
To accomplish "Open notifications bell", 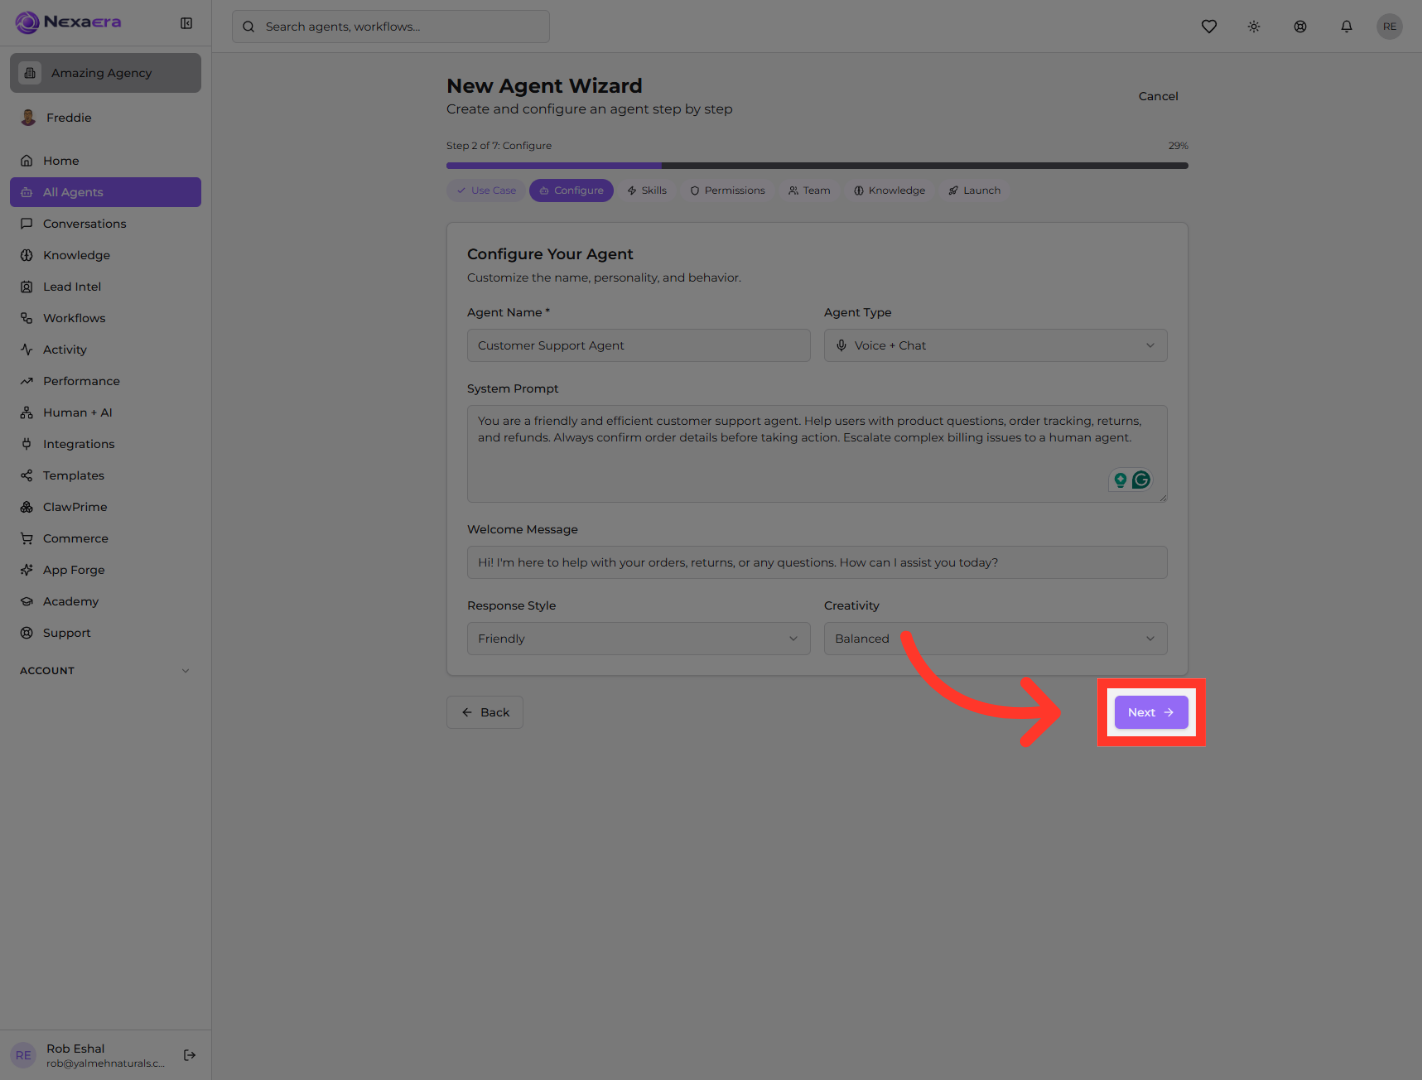I will pyautogui.click(x=1347, y=27).
